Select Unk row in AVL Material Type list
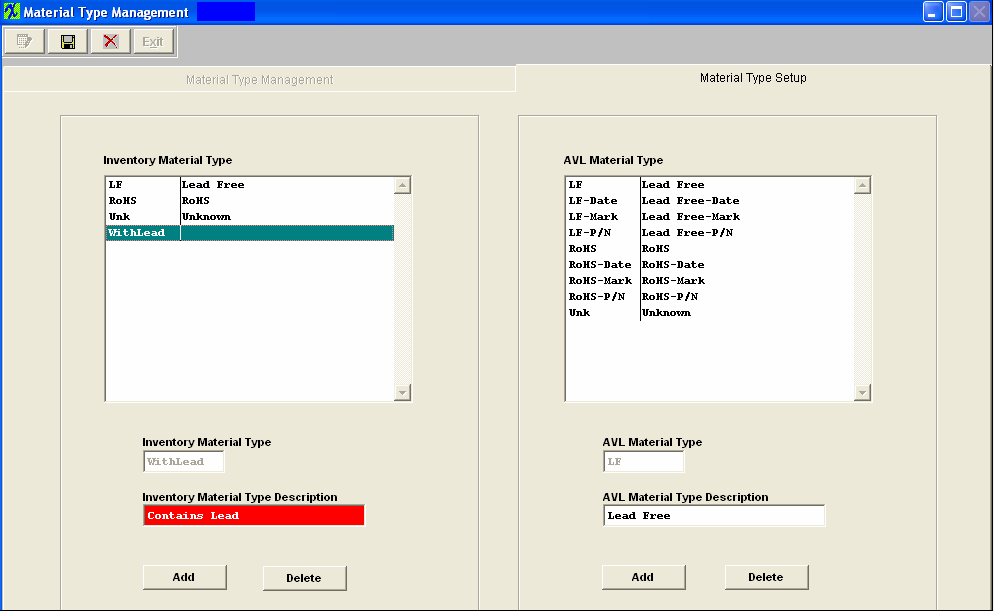994x611 pixels. (x=709, y=313)
